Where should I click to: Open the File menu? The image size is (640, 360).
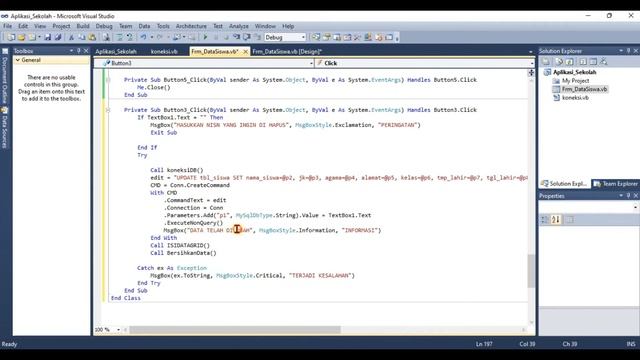point(7,26)
